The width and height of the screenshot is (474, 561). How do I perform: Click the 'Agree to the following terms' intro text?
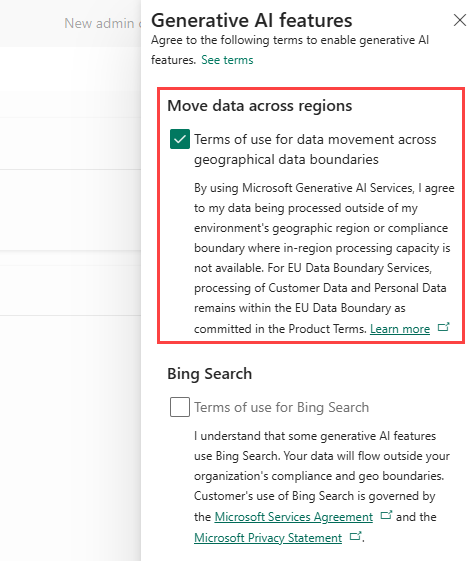click(x=290, y=50)
